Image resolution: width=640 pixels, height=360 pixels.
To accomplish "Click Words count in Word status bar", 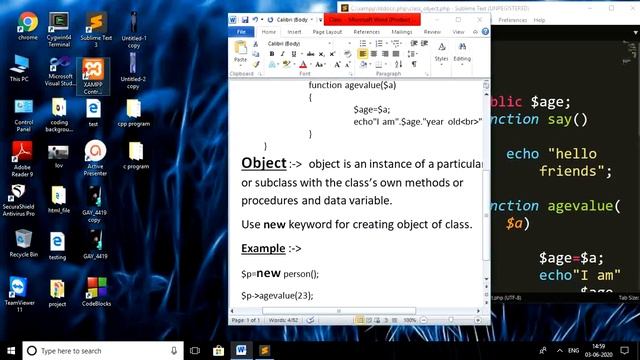I will 283,320.
